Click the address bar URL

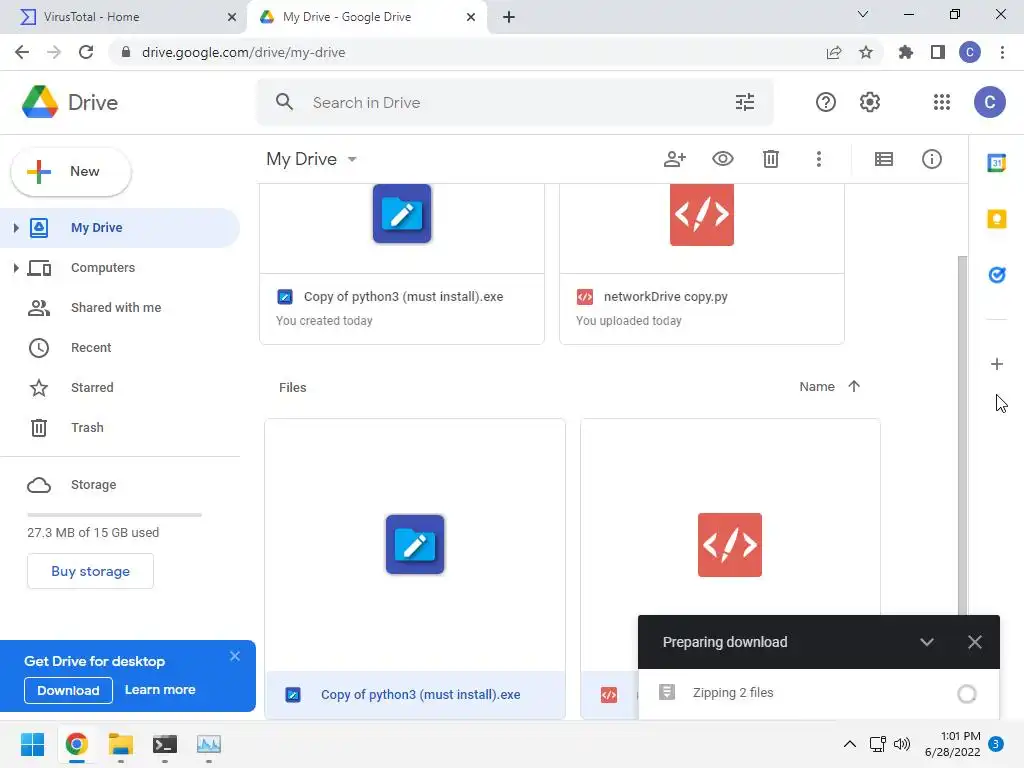pos(244,52)
